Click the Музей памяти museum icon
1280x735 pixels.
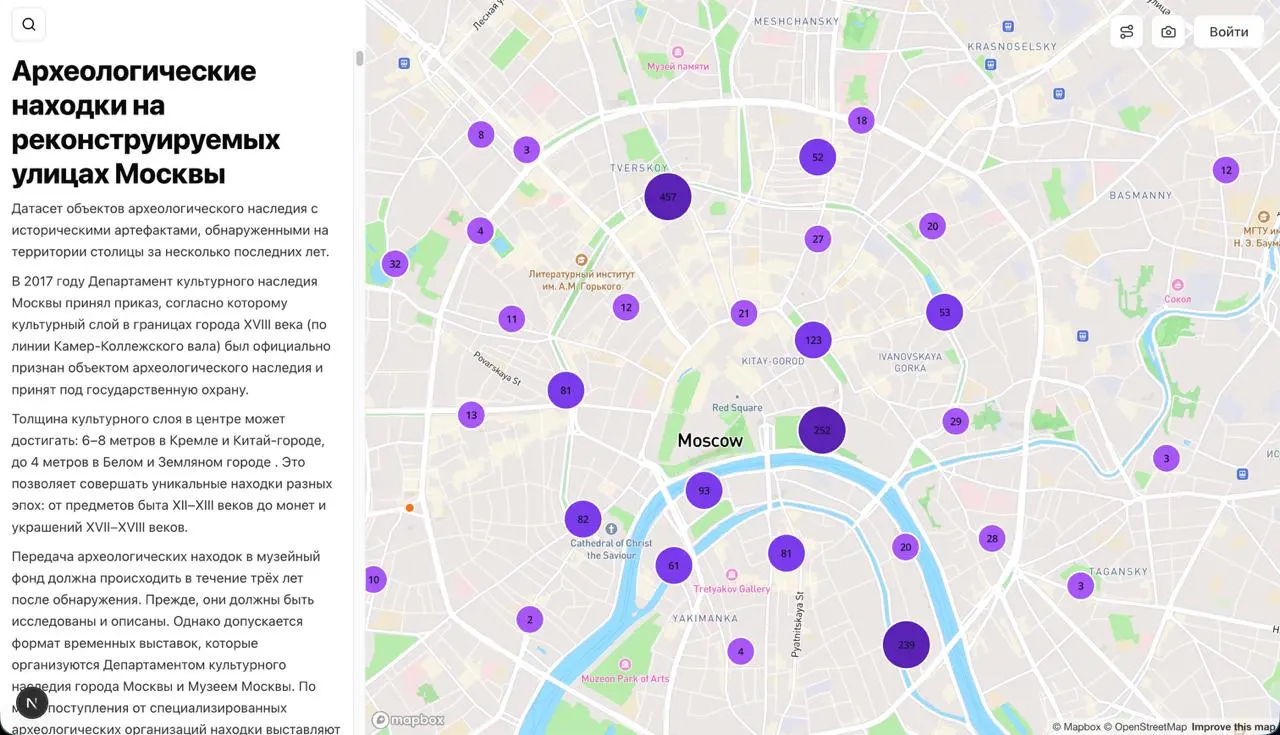(x=677, y=52)
